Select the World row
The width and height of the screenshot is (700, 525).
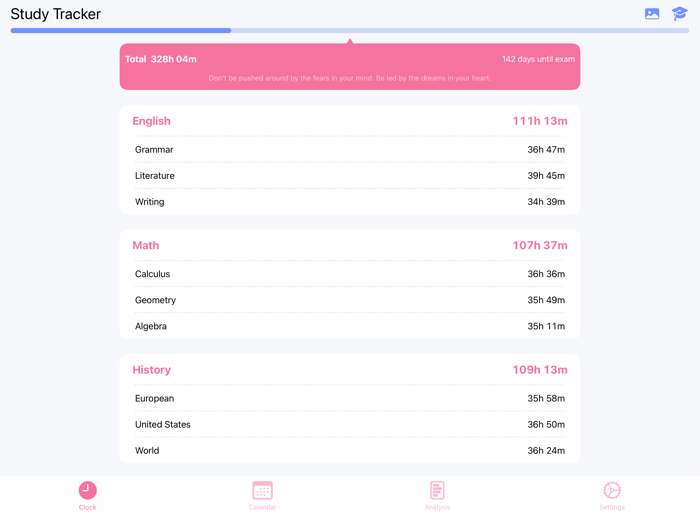pos(350,450)
